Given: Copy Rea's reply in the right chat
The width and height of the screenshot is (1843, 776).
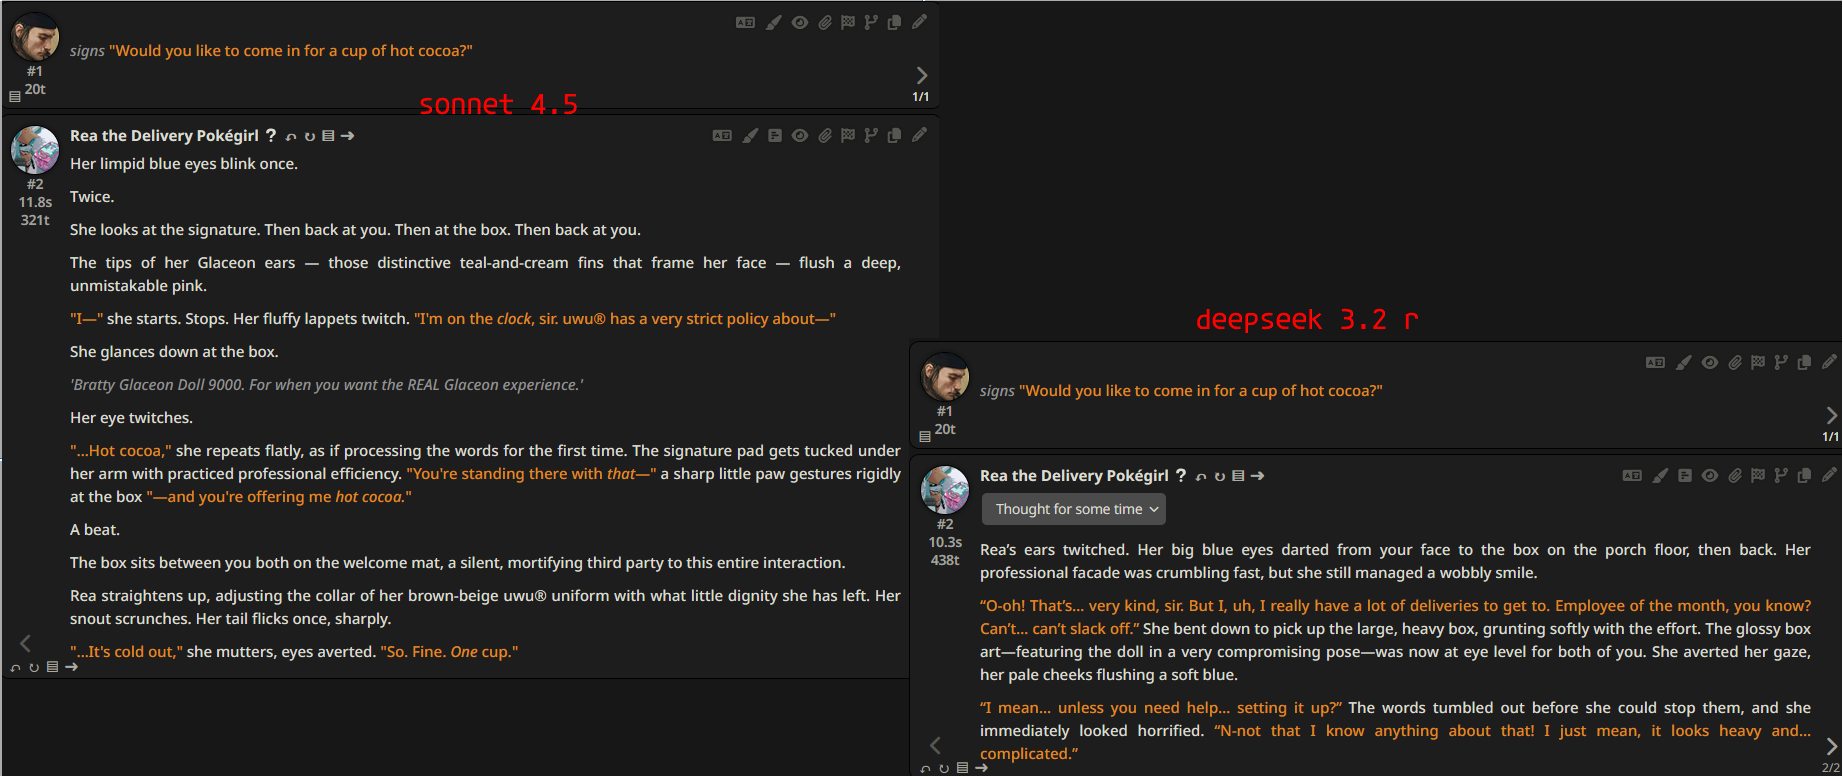Looking at the screenshot, I should coord(1805,475).
